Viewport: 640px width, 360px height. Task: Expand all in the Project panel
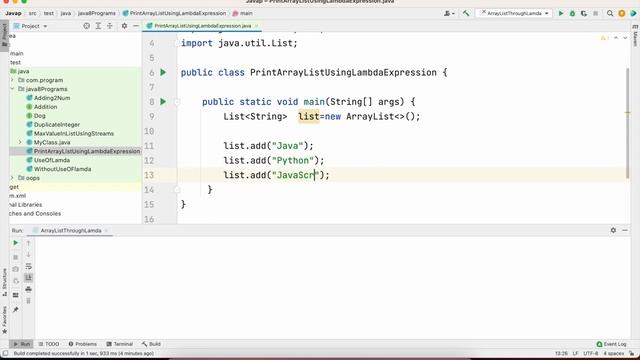[98, 26]
